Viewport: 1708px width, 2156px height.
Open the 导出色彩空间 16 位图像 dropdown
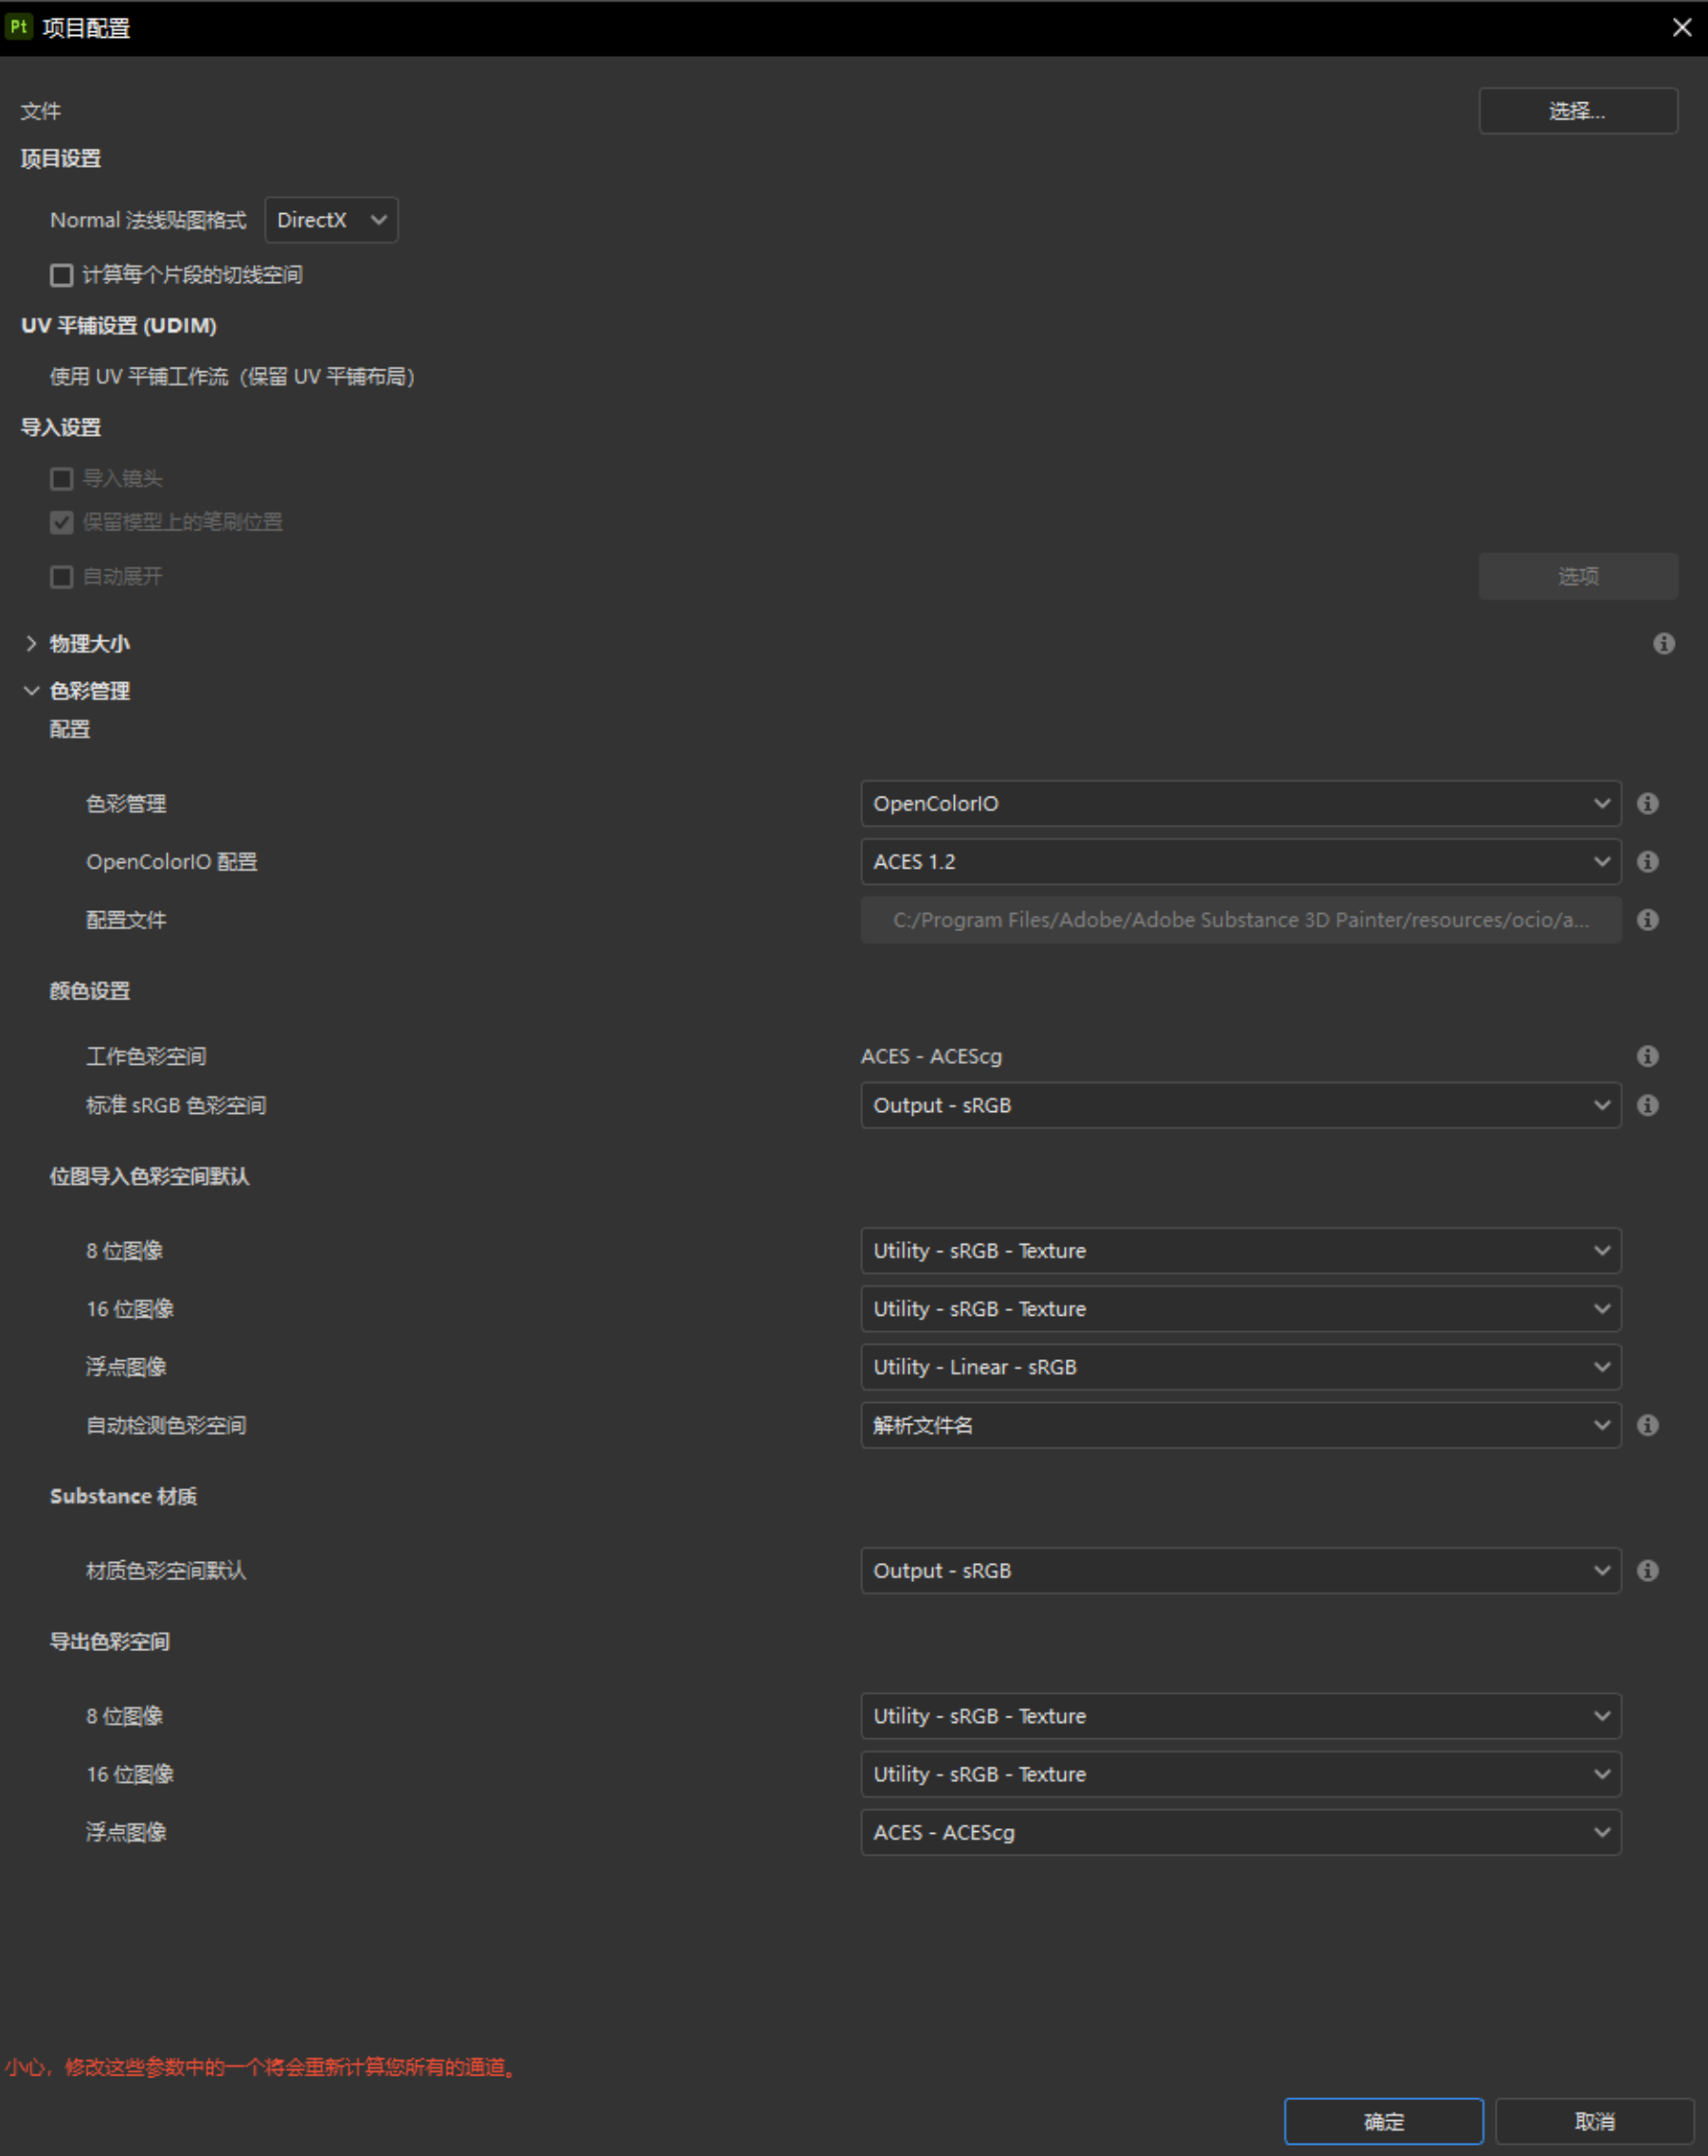click(1240, 1774)
